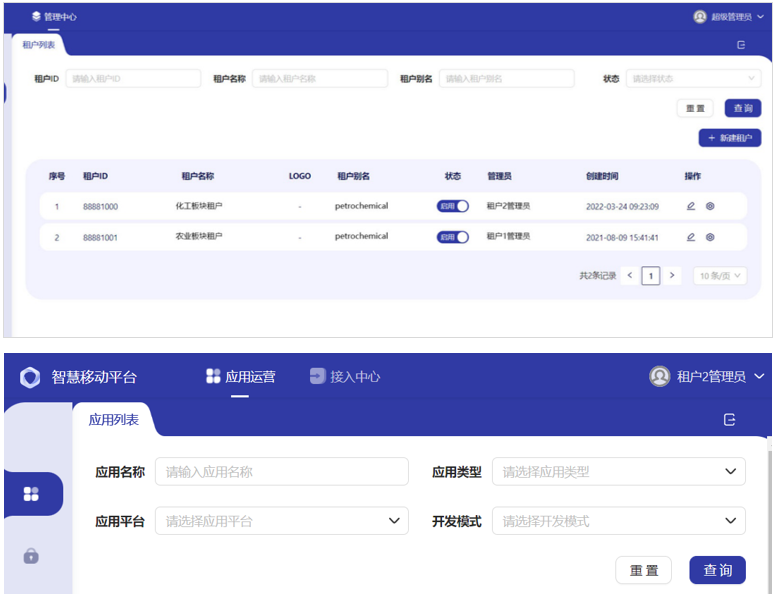Click settings icon for tenant 88881001 row
Viewport: 775px width, 598px height.
tap(710, 237)
